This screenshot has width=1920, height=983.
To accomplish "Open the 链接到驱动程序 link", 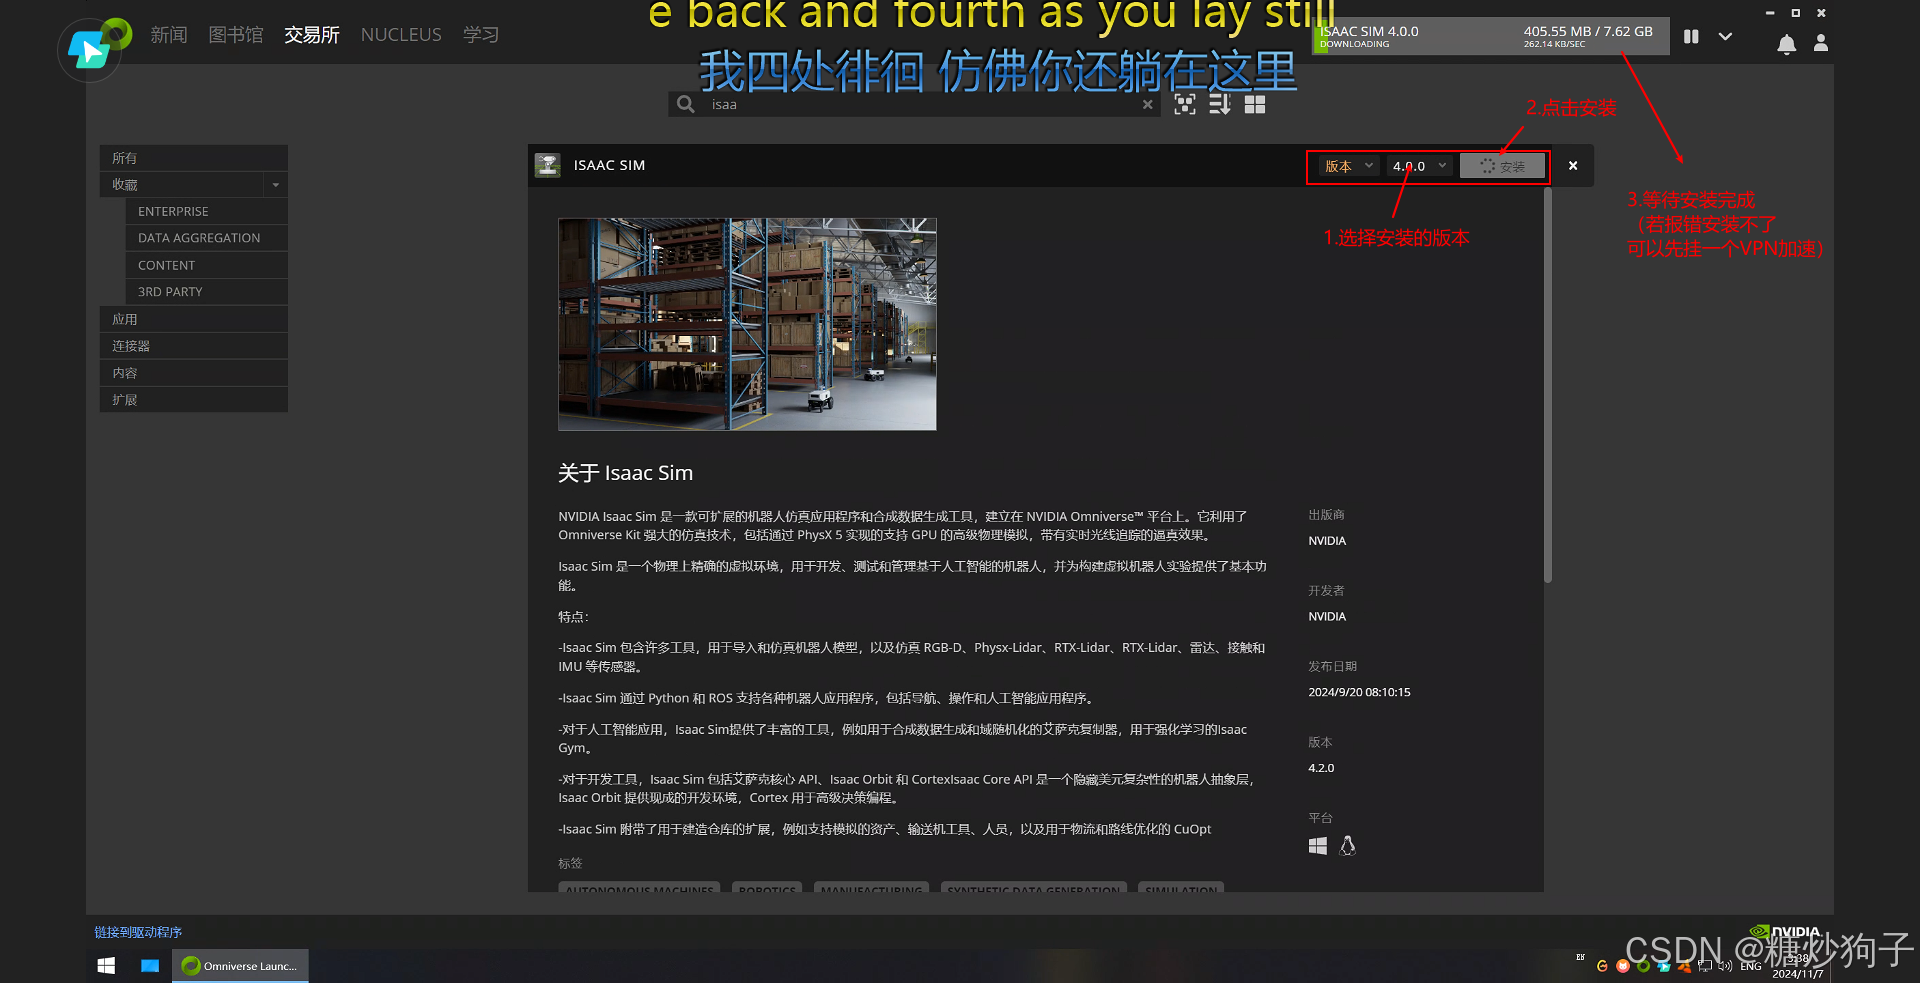I will point(138,932).
